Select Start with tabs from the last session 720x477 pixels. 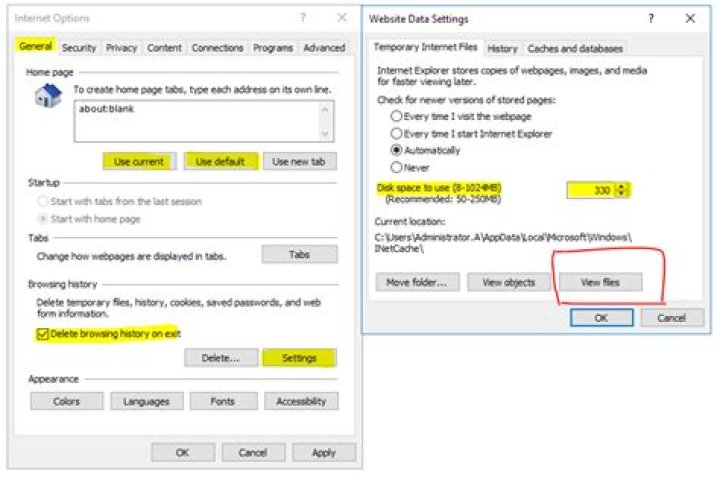click(x=119, y=202)
